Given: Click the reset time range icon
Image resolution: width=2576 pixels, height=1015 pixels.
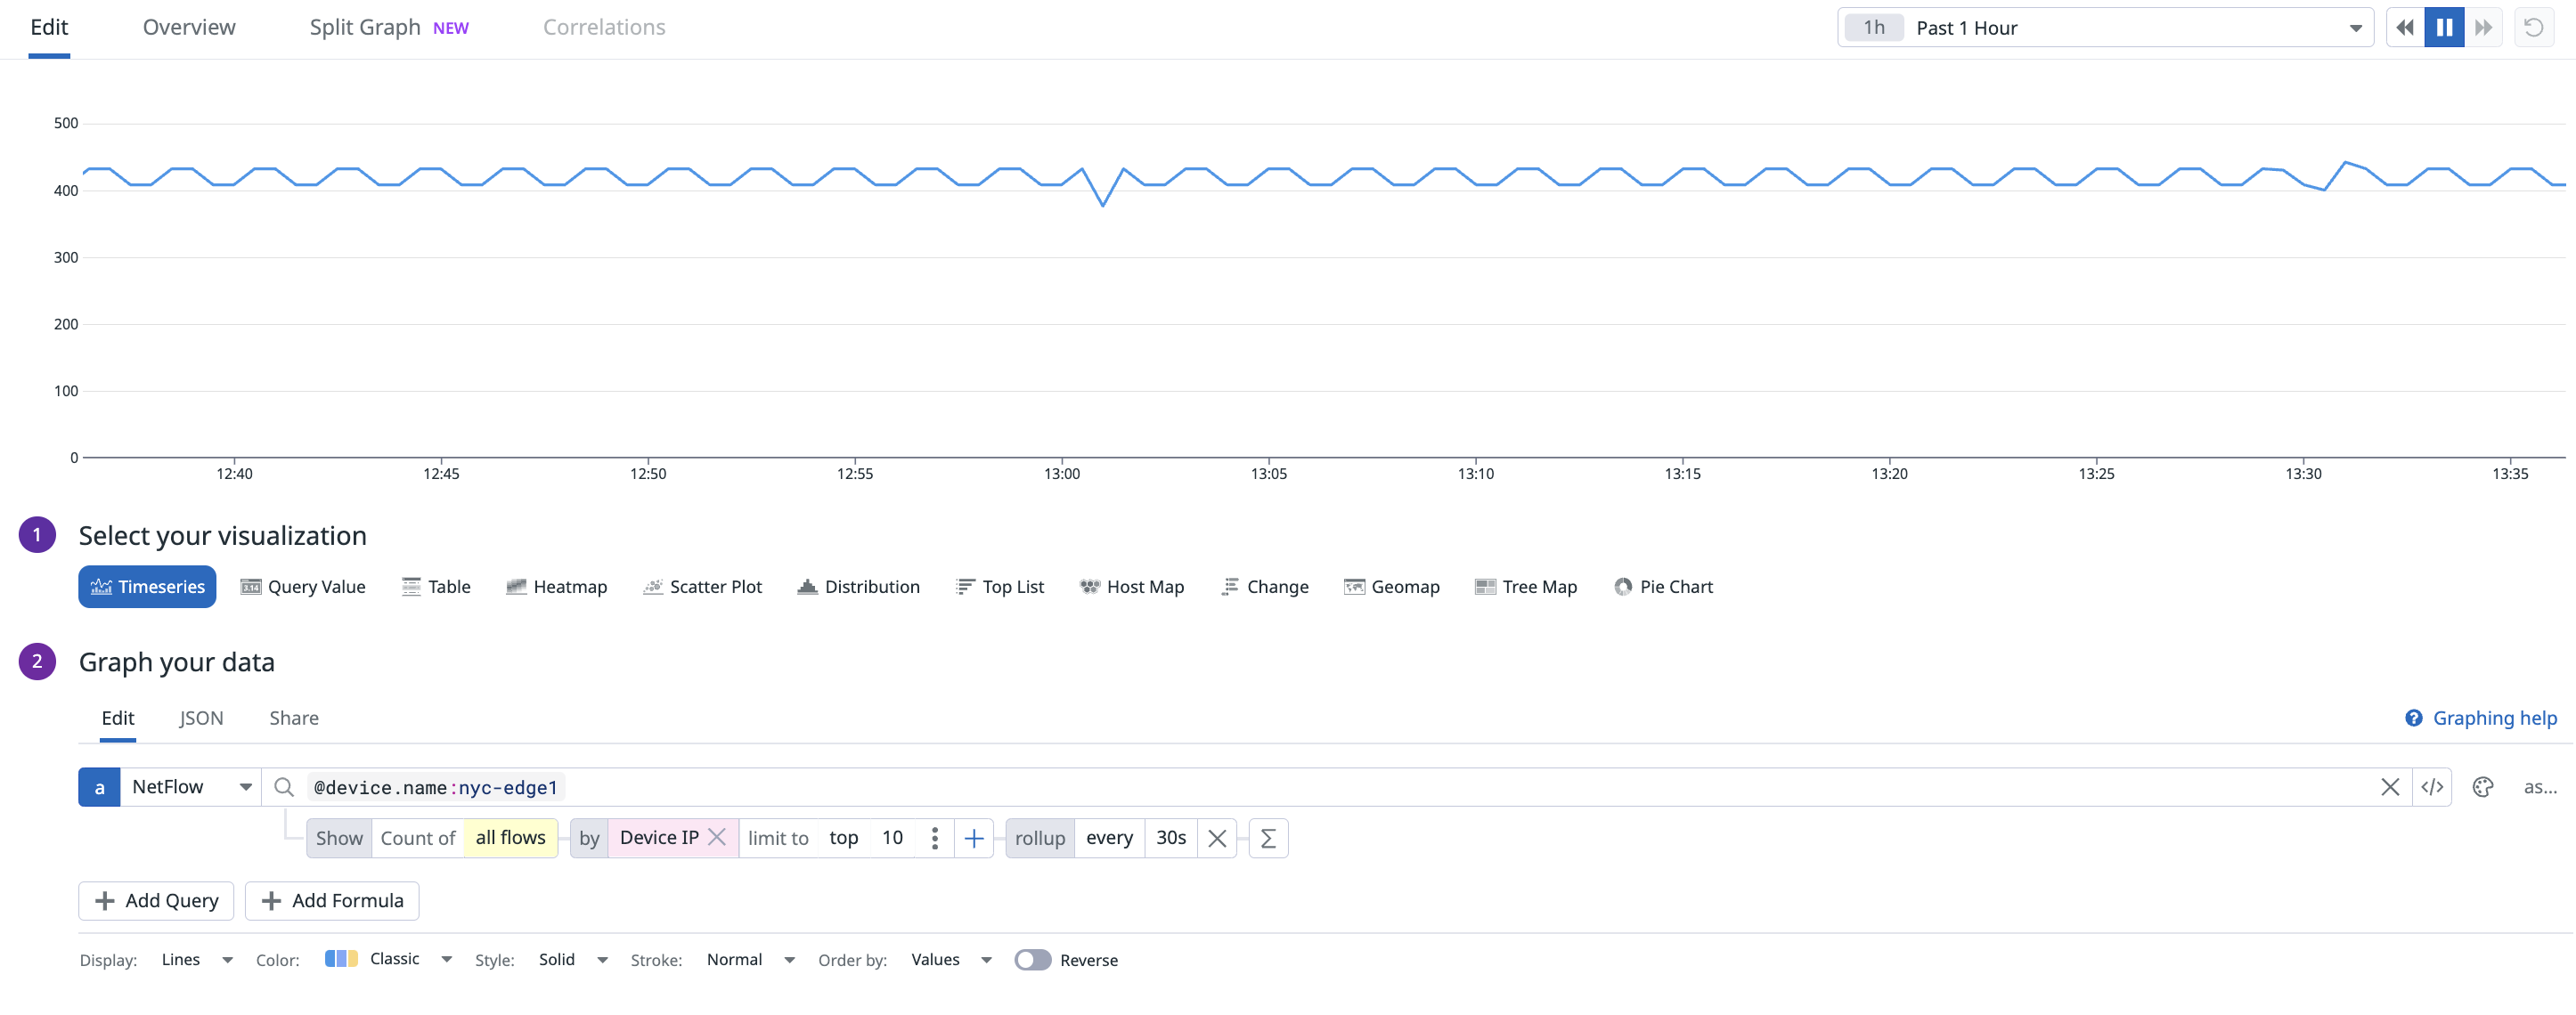Looking at the screenshot, I should (x=2534, y=27).
